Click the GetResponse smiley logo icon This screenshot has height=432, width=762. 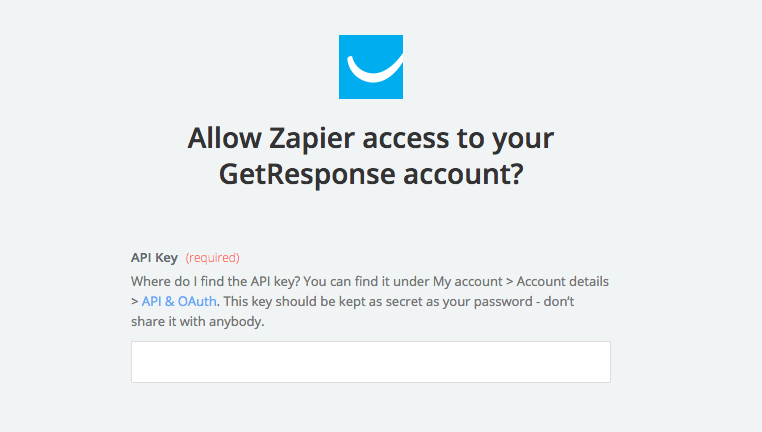tap(371, 67)
